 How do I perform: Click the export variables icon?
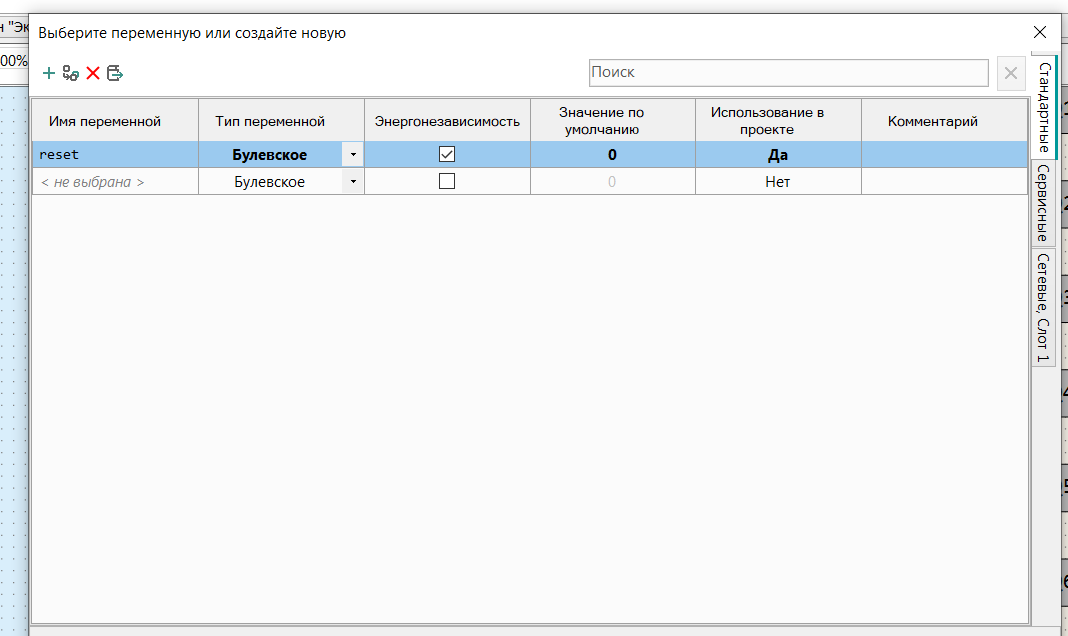115,73
